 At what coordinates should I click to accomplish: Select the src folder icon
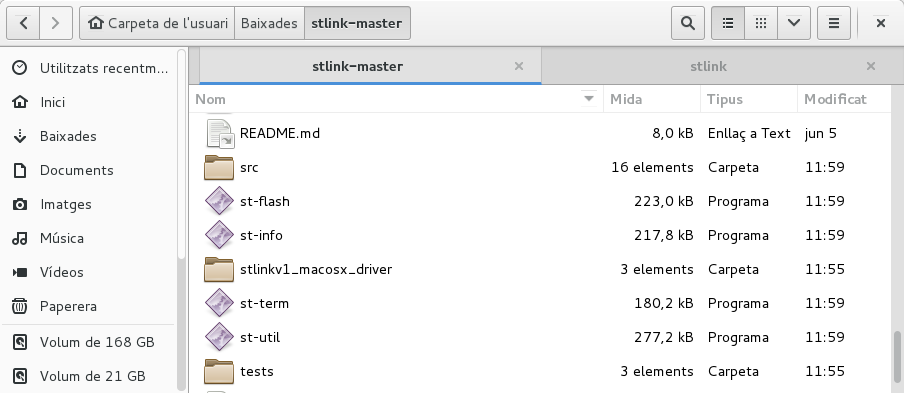pos(219,168)
